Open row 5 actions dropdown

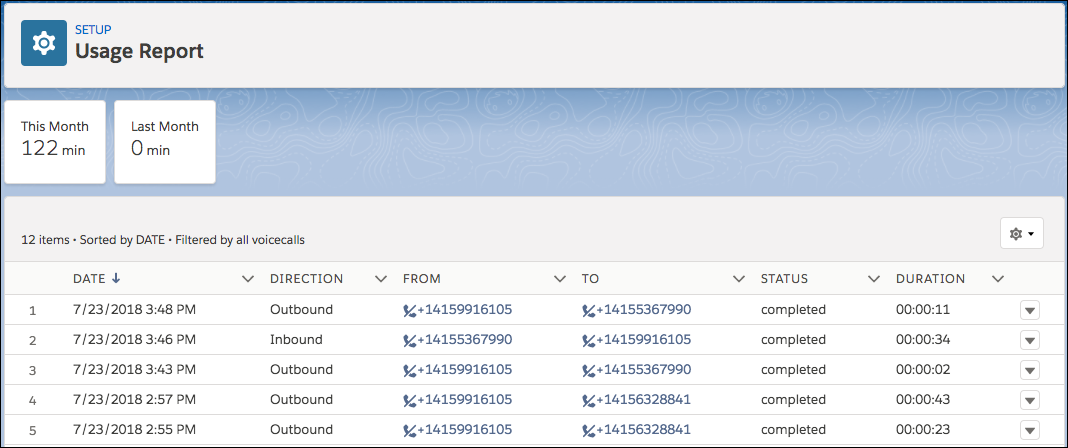(x=1030, y=430)
